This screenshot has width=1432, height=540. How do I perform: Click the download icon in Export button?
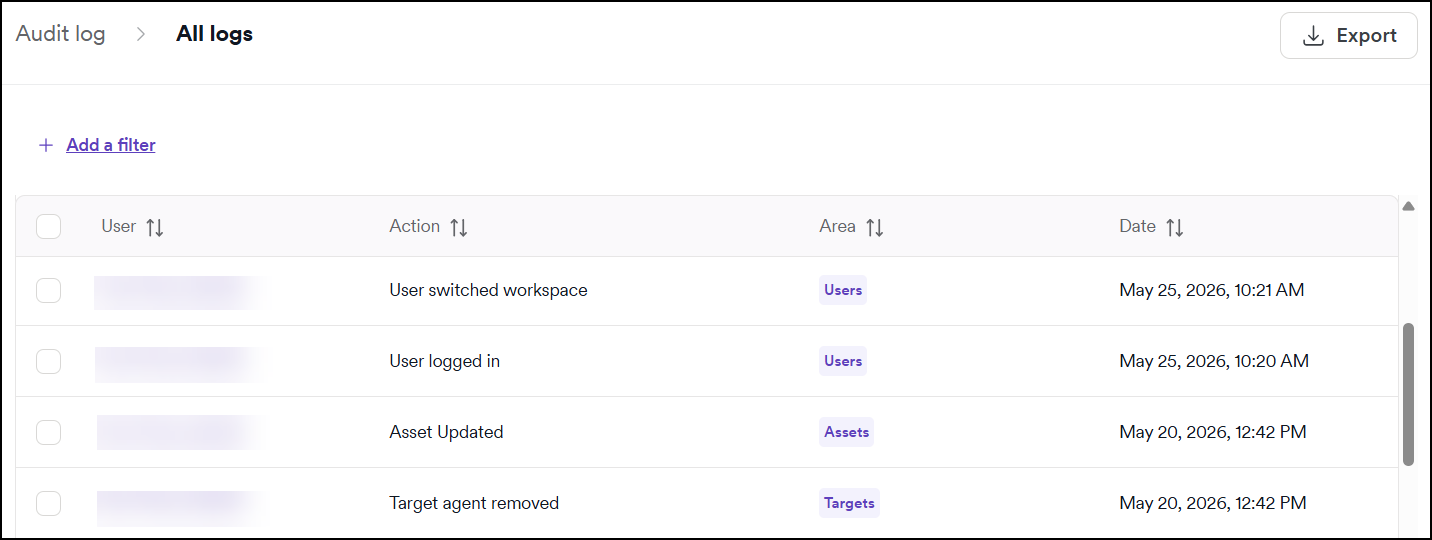coord(1313,36)
